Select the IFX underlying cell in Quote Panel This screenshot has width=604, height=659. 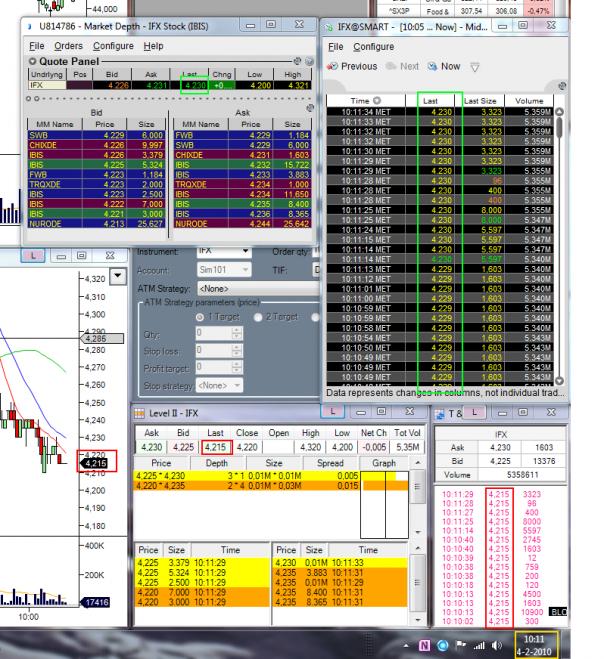(x=47, y=85)
